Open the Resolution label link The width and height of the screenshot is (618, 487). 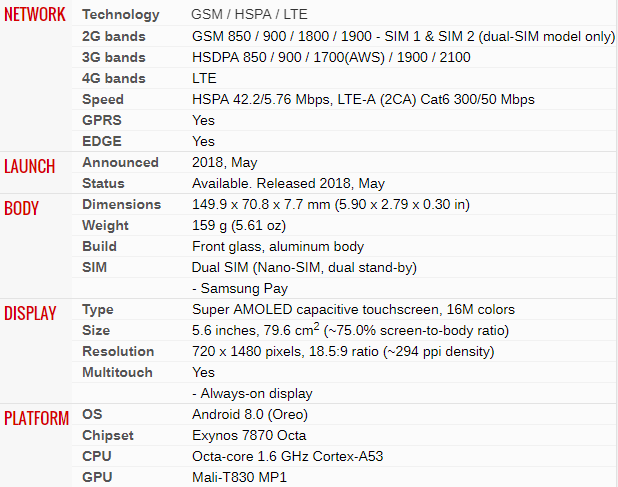[118, 351]
